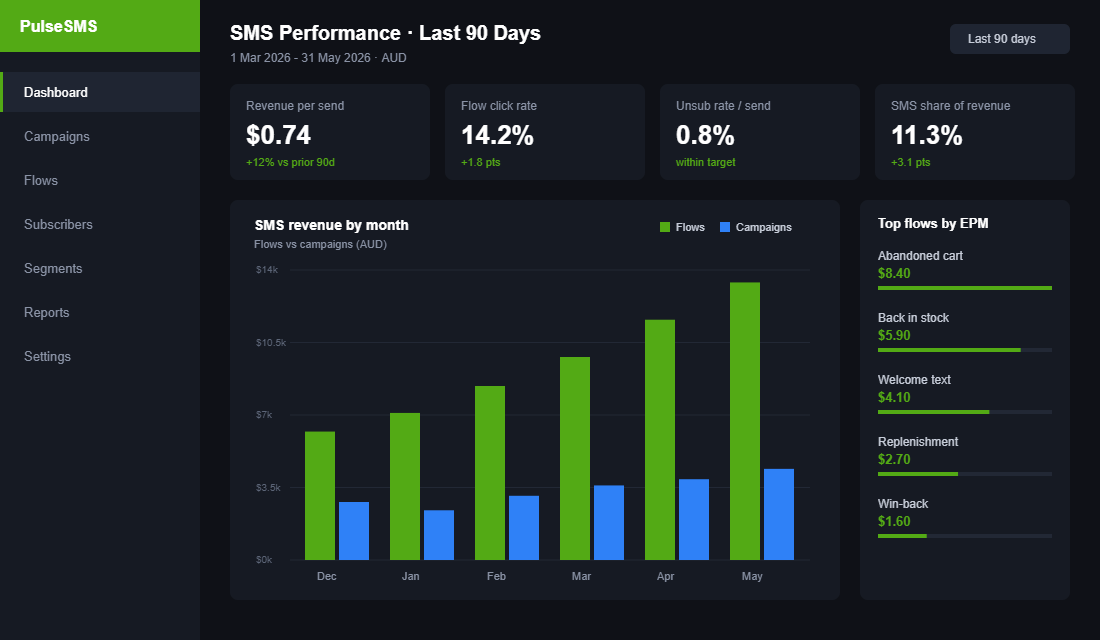Click the 14.2% click rate value
1100x640 pixels.
[497, 135]
